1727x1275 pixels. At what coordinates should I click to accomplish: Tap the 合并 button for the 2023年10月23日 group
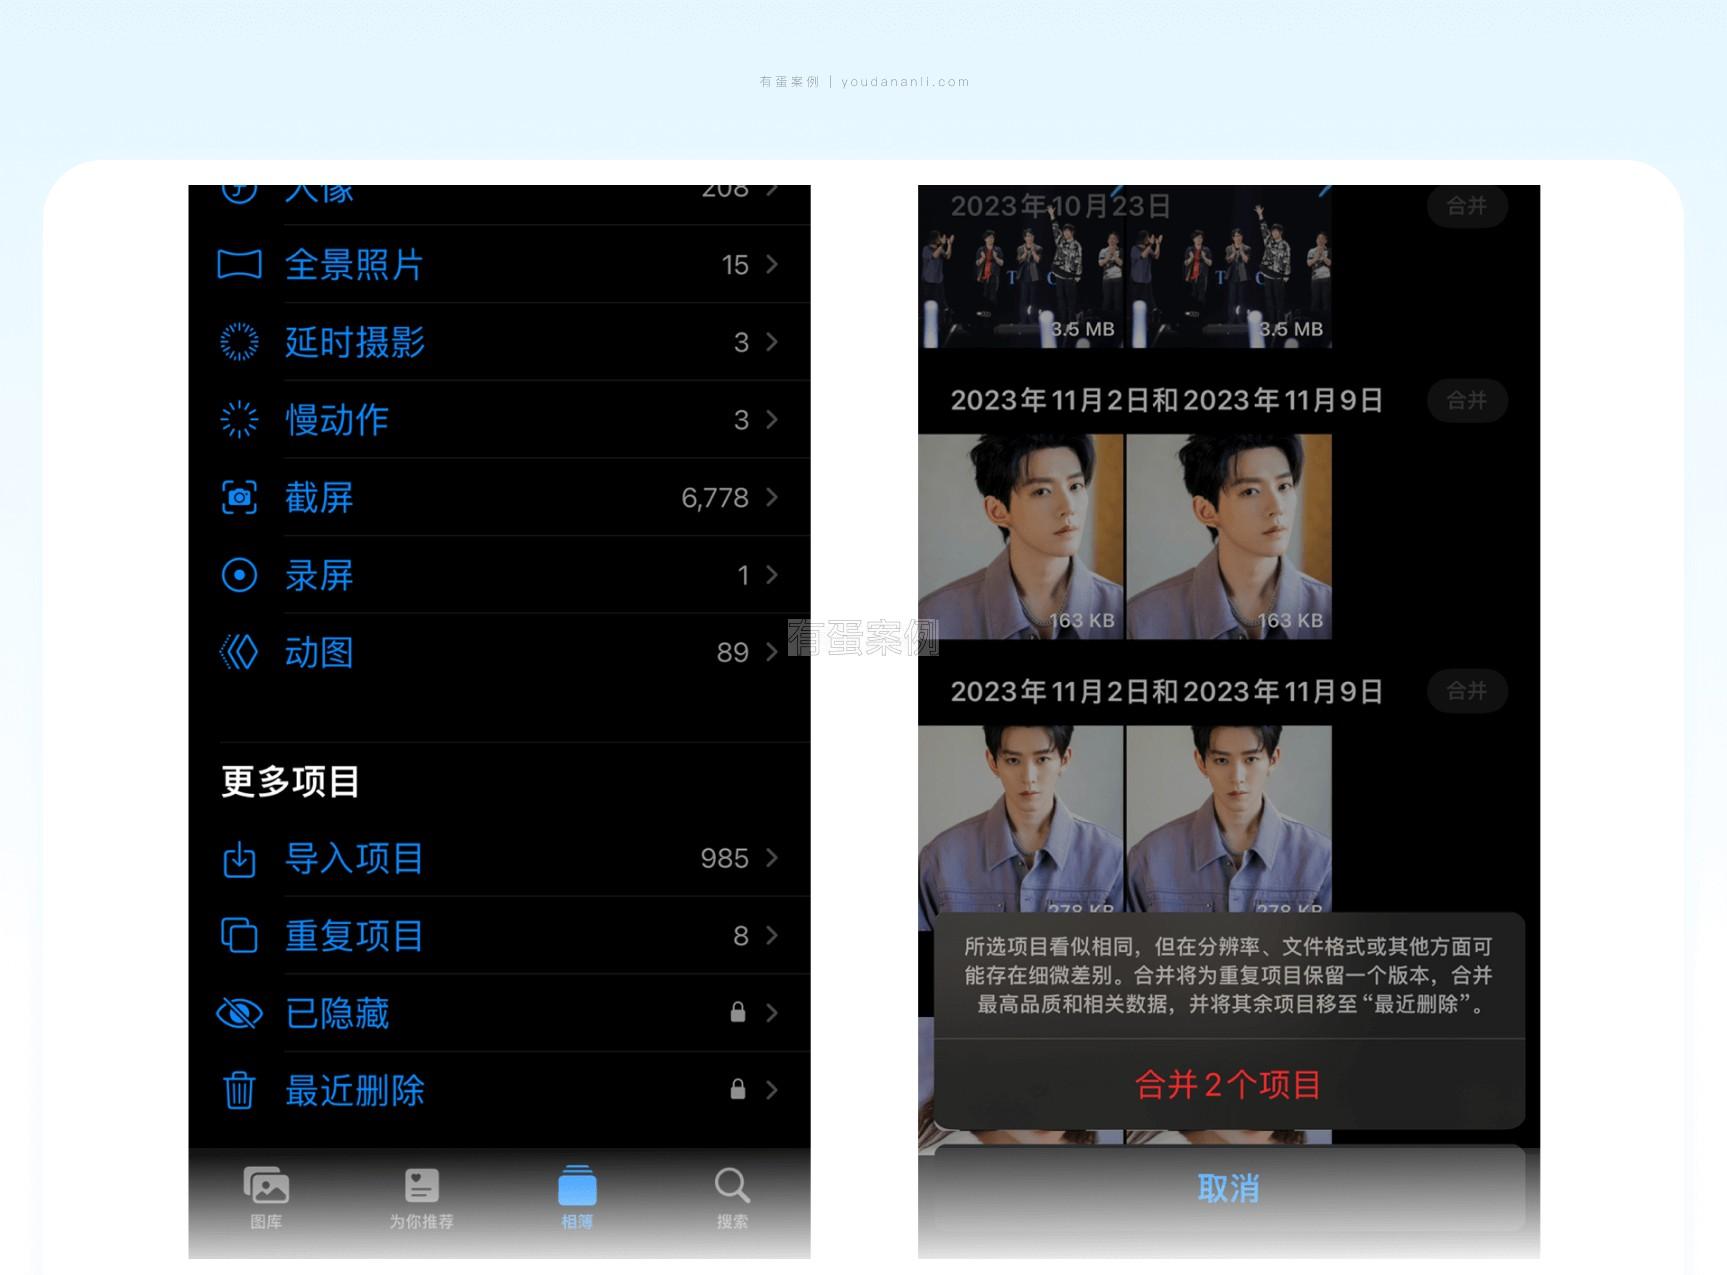coord(1466,206)
